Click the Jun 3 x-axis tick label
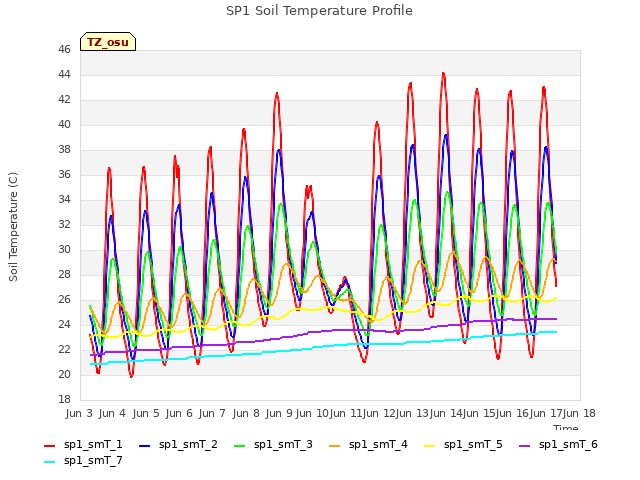Screen dimensions: 640x480 [x=79, y=413]
